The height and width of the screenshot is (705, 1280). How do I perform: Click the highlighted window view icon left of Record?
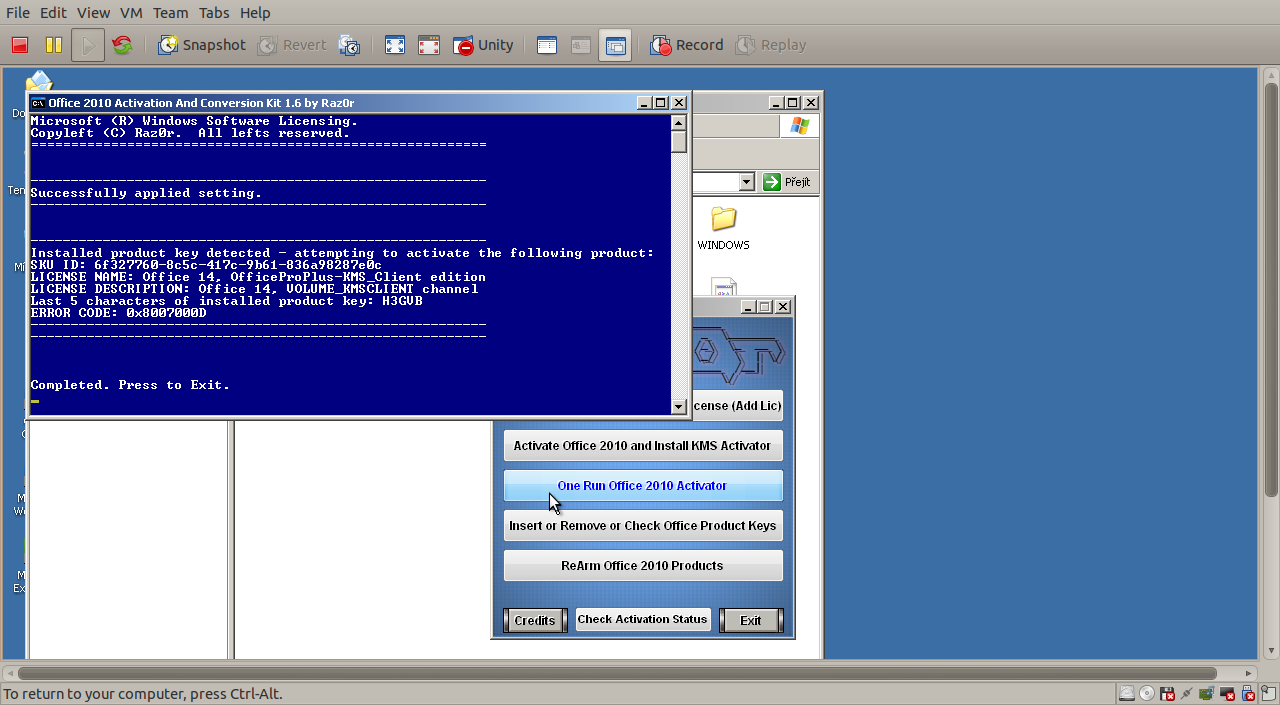pos(615,45)
